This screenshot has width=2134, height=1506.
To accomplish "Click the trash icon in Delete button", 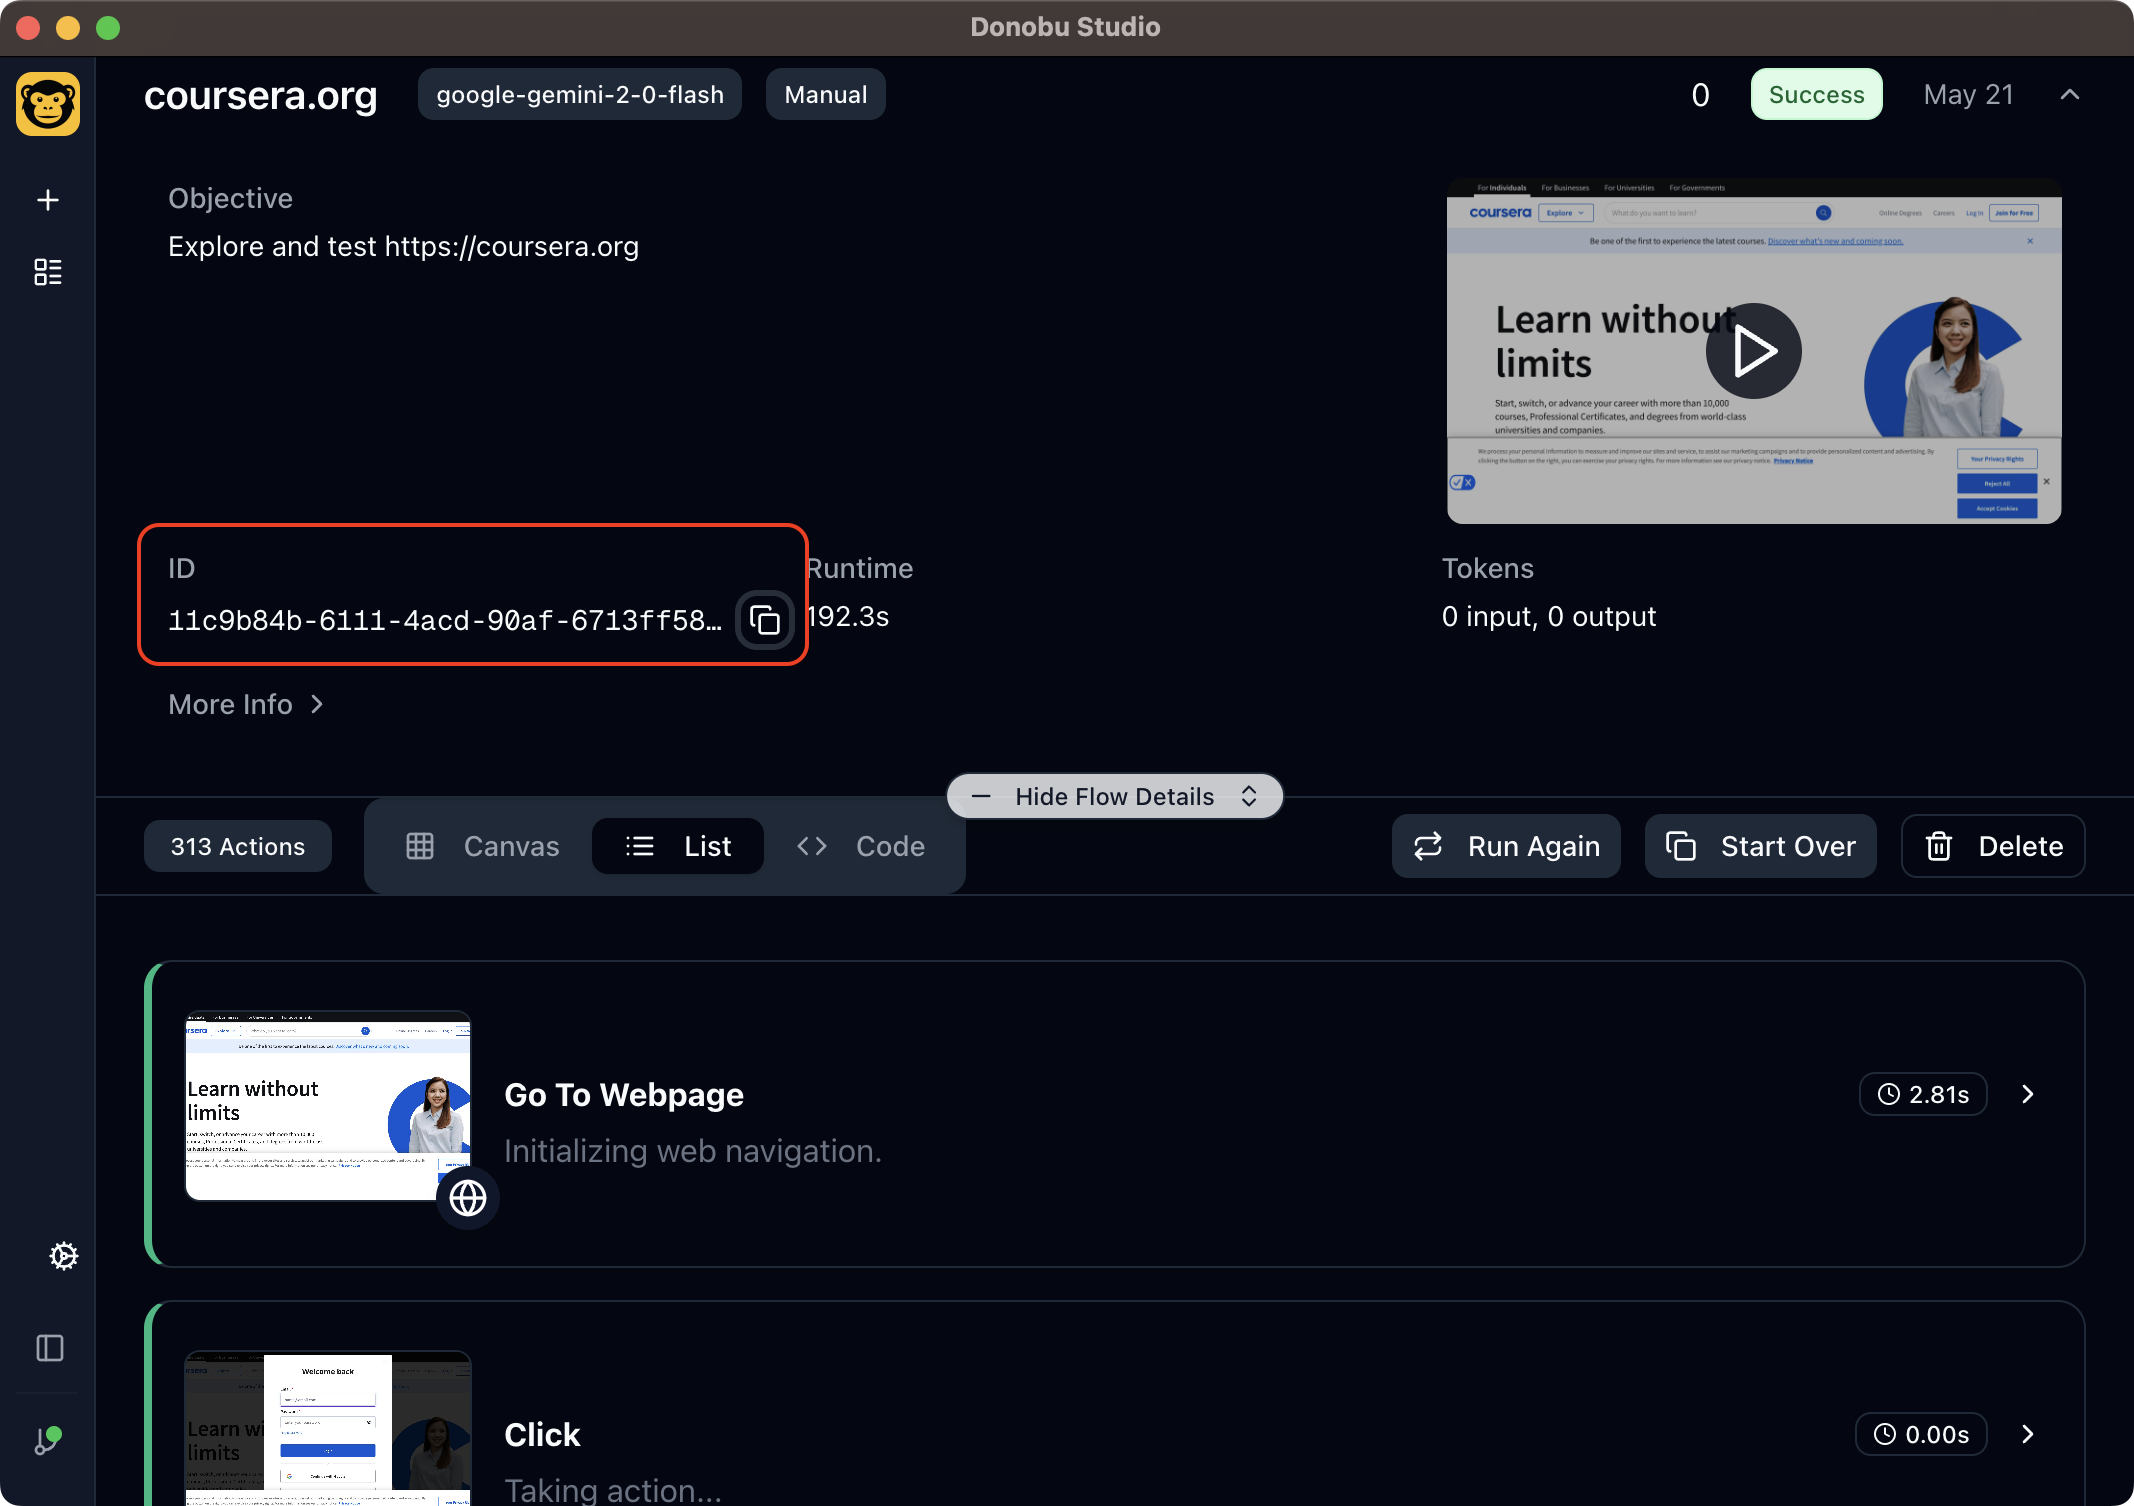I will tap(1939, 846).
